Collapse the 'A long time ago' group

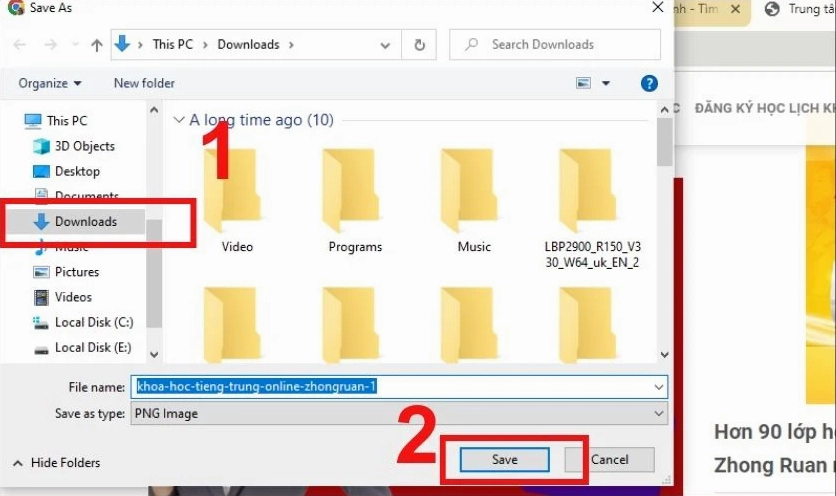click(179, 120)
